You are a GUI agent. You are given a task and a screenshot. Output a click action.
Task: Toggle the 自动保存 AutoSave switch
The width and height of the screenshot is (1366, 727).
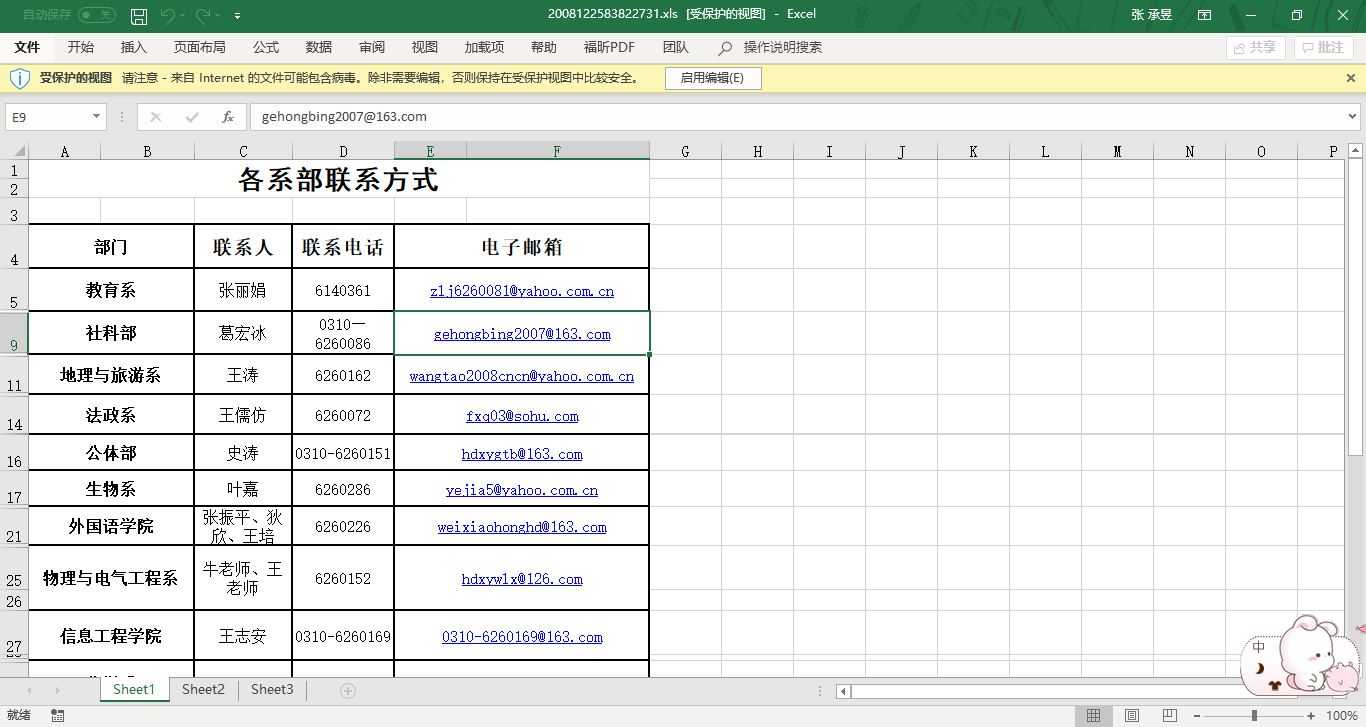click(x=97, y=15)
